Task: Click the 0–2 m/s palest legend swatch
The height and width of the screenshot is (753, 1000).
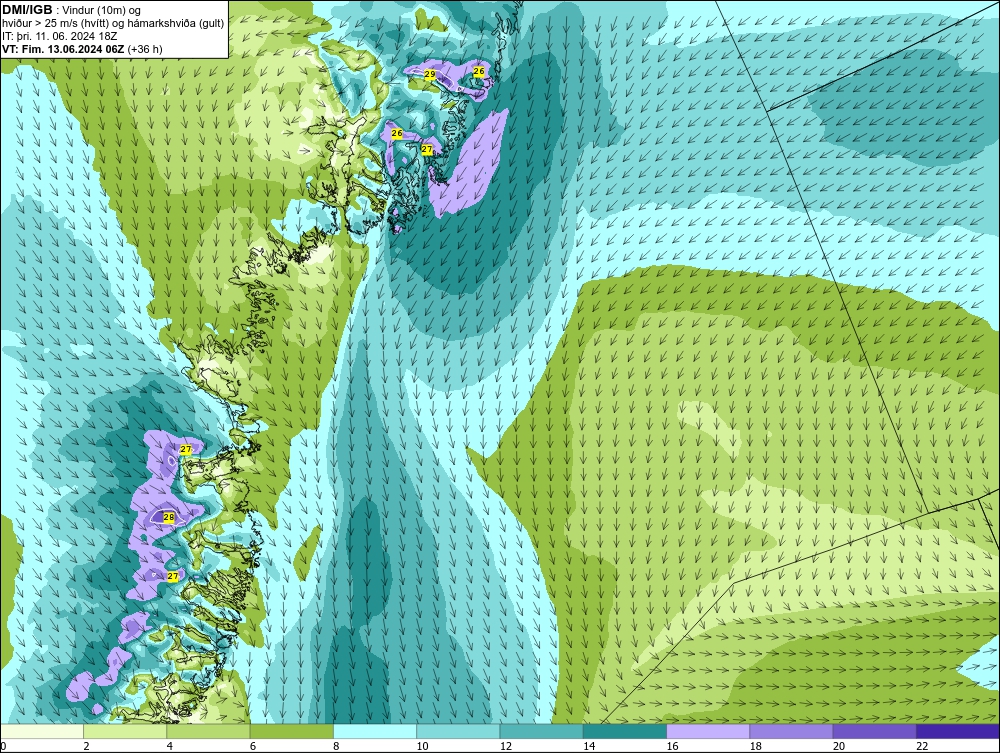Action: pyautogui.click(x=41, y=731)
